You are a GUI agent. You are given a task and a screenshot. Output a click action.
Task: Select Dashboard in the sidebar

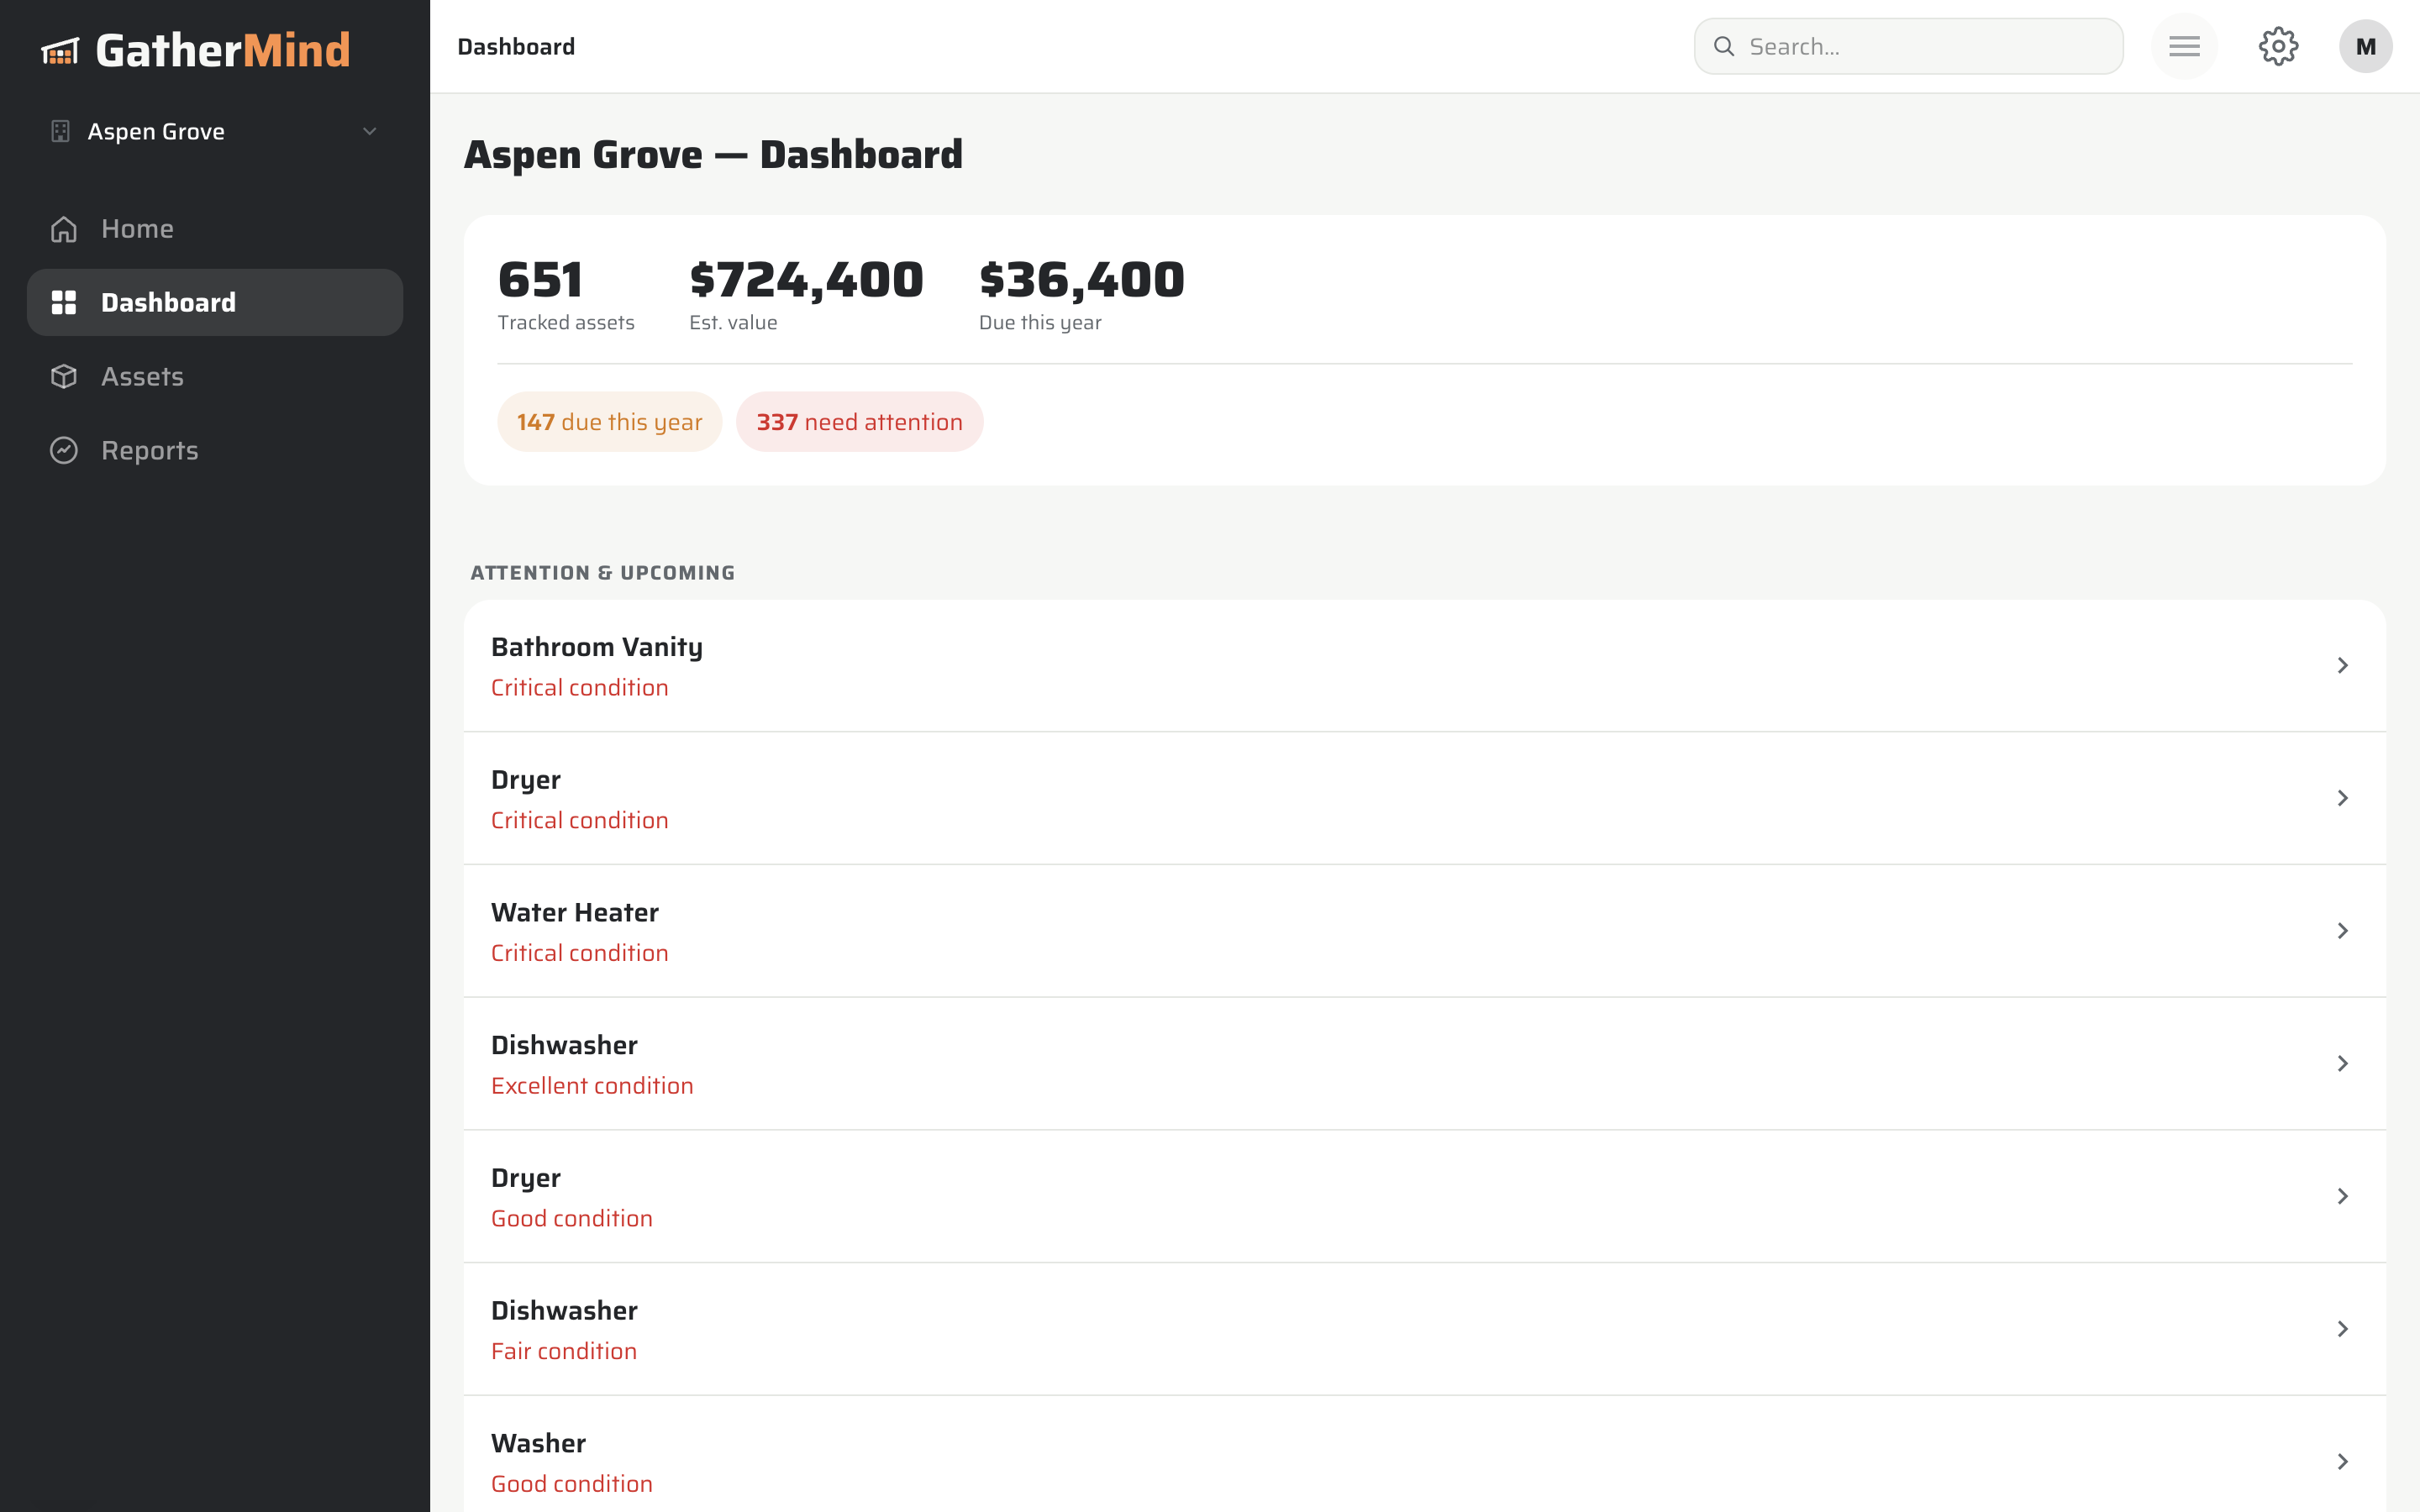[215, 302]
